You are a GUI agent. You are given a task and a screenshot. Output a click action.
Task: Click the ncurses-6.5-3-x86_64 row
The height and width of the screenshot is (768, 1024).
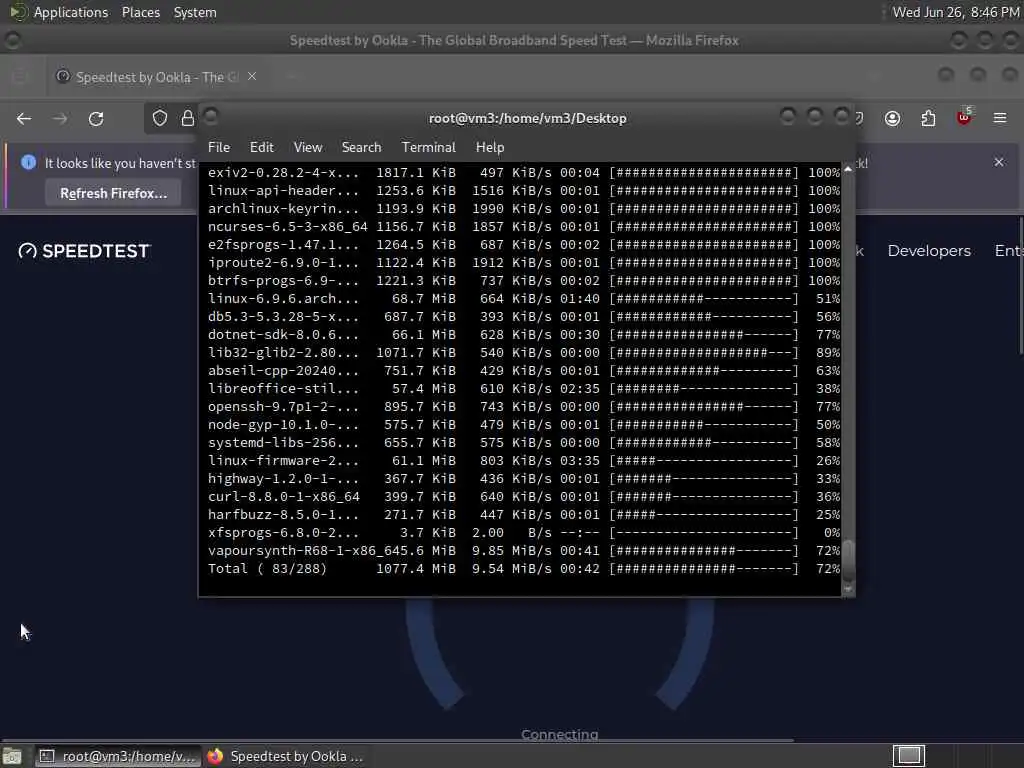[x=524, y=227]
